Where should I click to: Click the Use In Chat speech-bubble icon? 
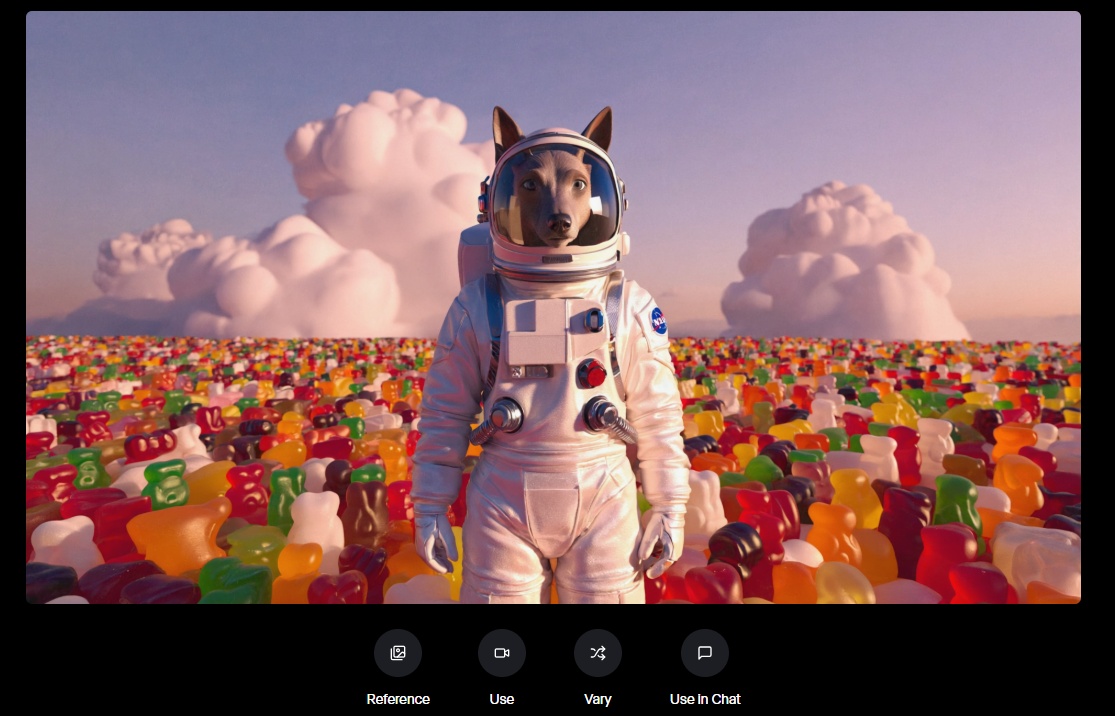click(705, 653)
